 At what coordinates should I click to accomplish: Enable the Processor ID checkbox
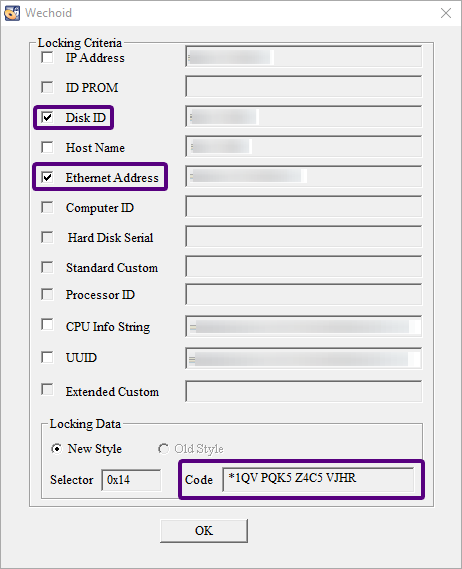[47, 294]
